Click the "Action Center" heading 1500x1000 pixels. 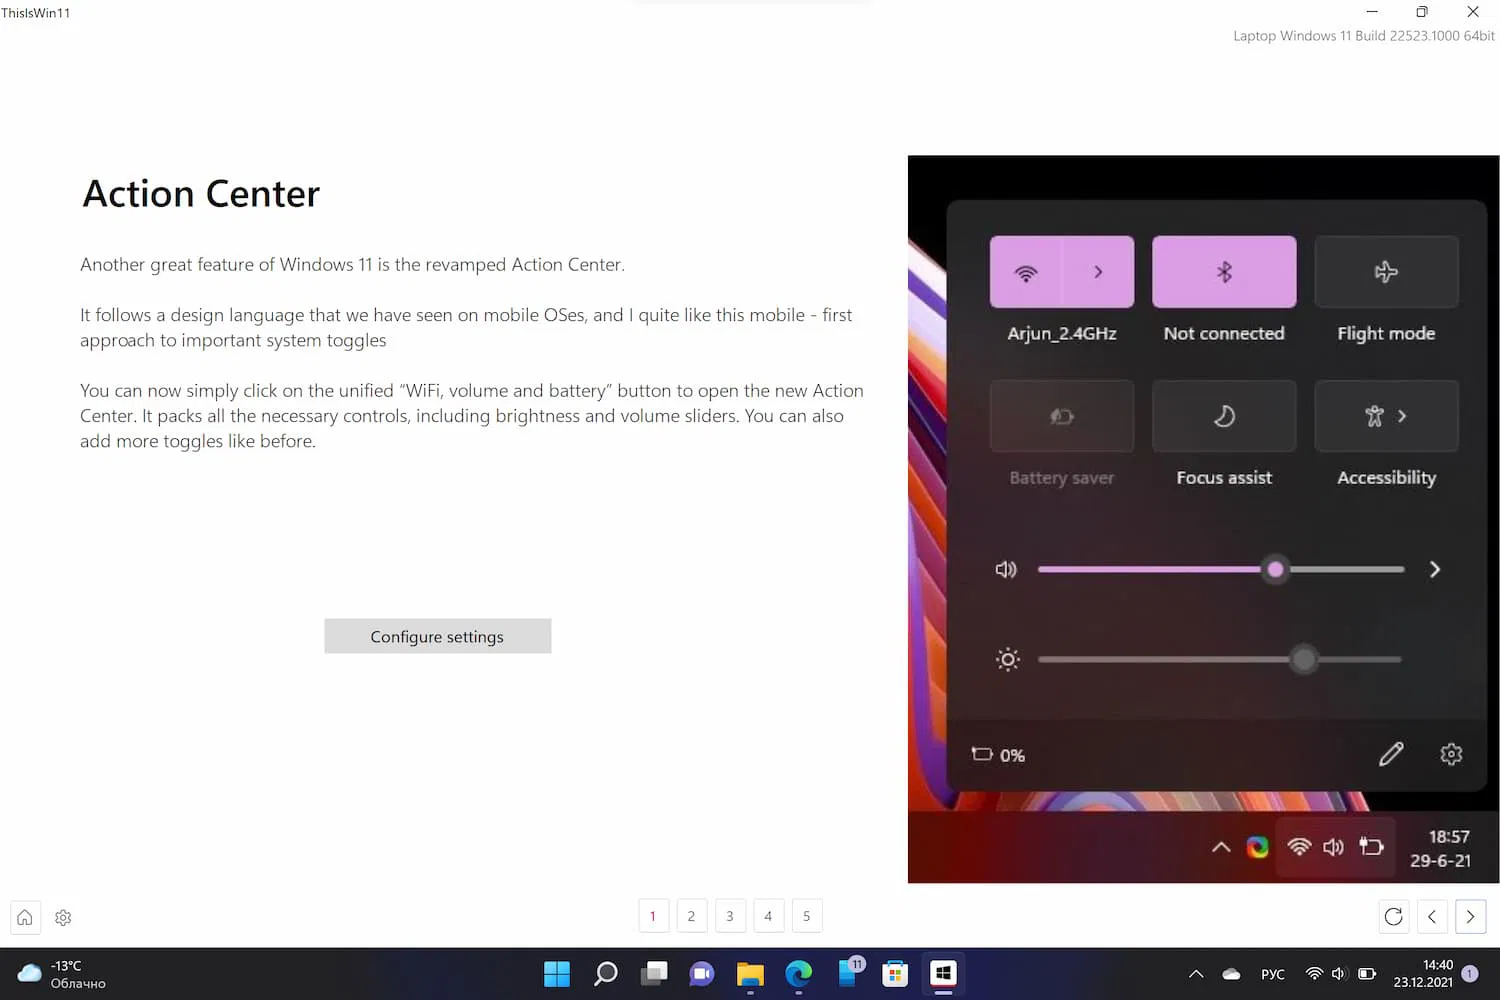coord(201,194)
